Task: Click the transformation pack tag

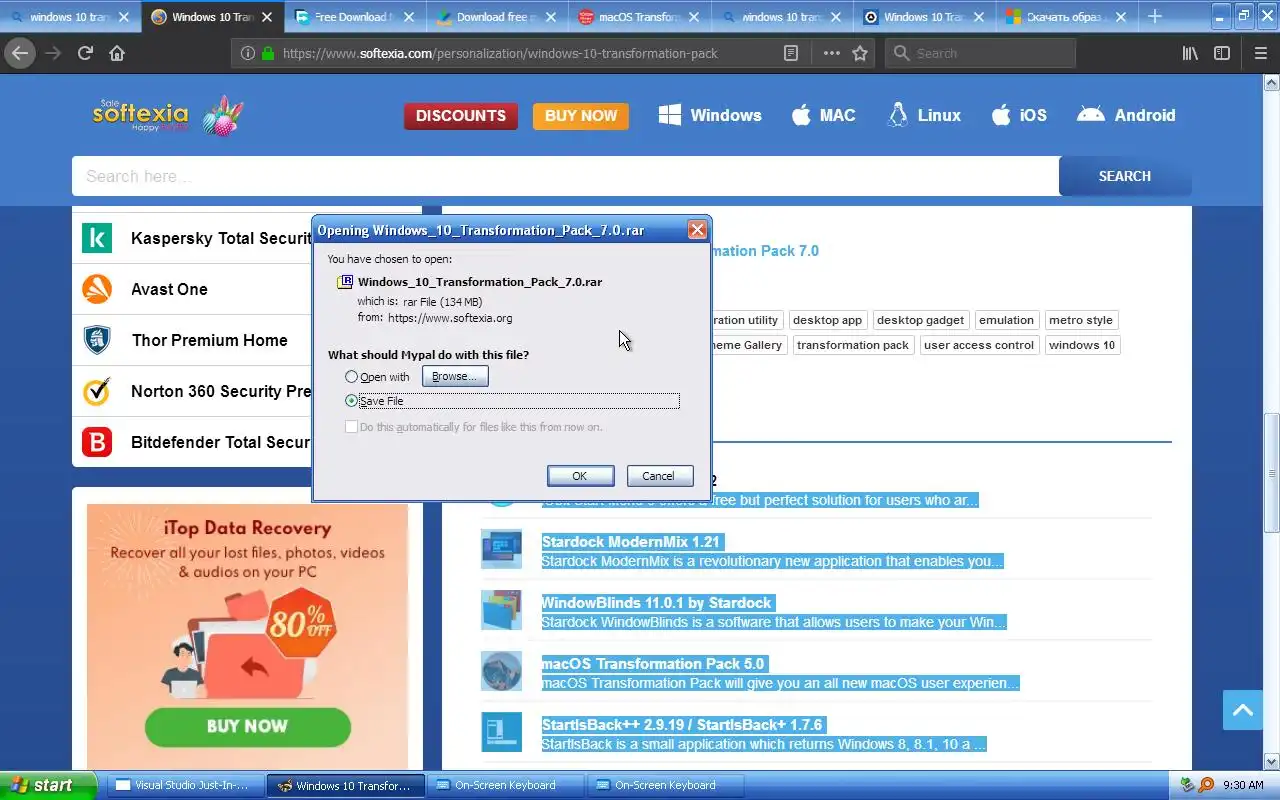Action: [x=853, y=345]
